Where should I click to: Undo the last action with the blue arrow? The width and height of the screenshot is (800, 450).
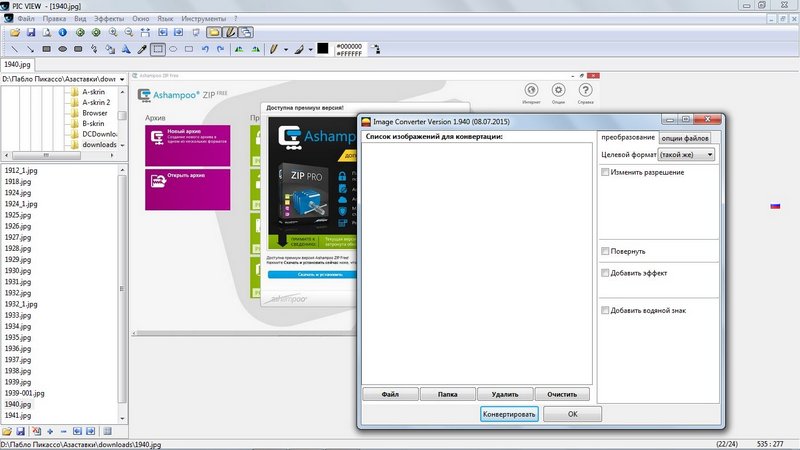pos(205,49)
